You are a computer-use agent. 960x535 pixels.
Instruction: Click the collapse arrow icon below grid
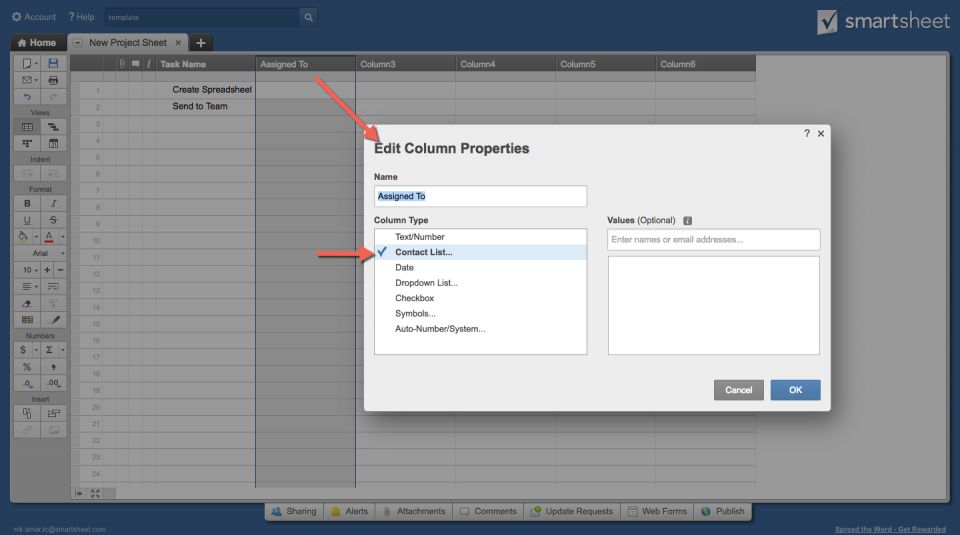click(x=79, y=493)
